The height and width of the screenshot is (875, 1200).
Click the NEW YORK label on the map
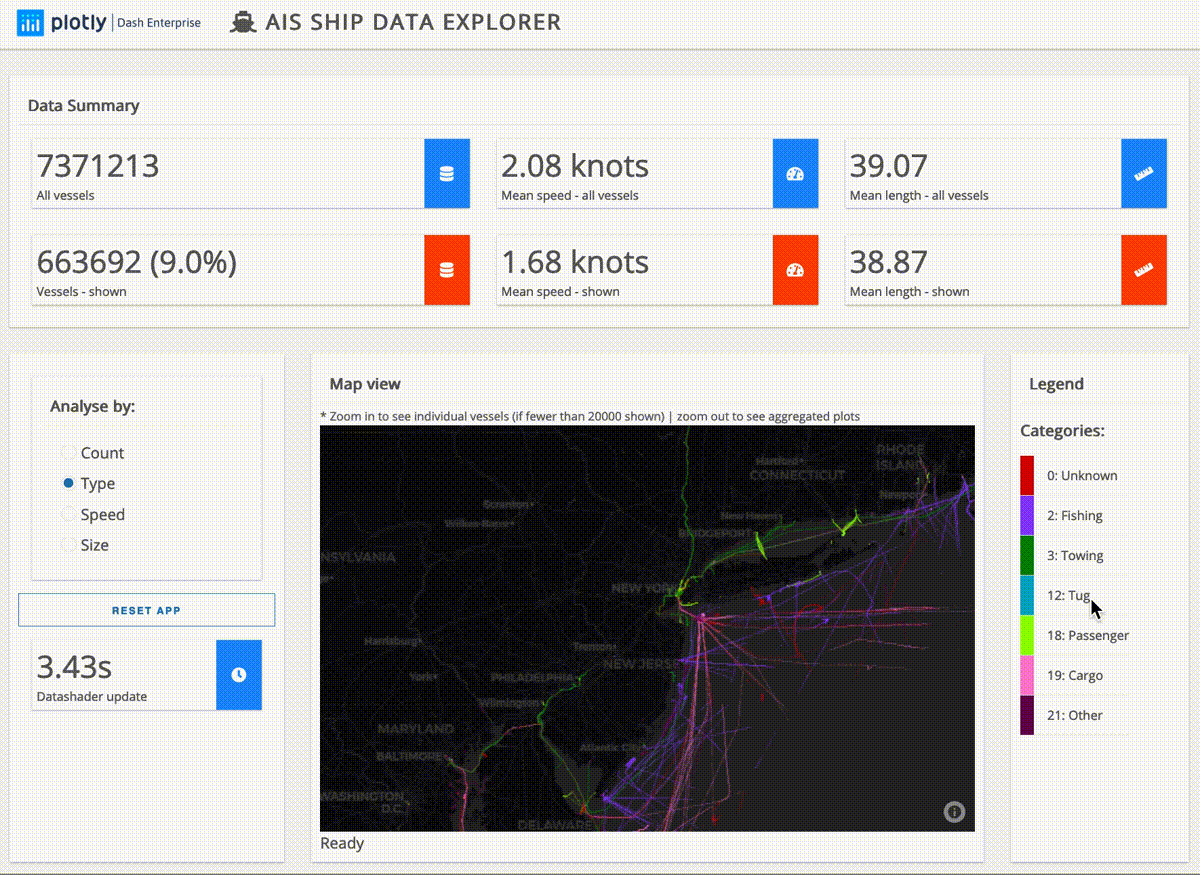click(645, 588)
